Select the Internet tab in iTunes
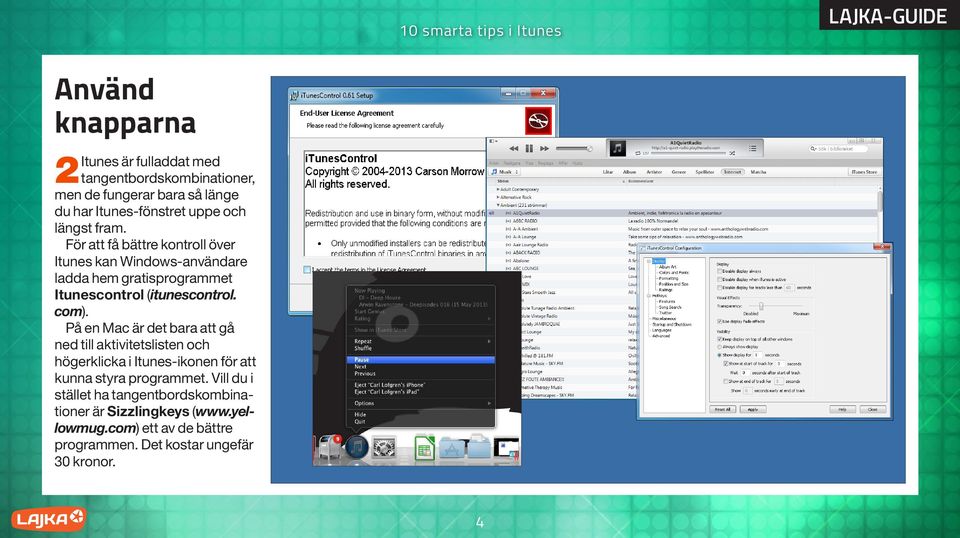The width and height of the screenshot is (960, 538). click(732, 172)
